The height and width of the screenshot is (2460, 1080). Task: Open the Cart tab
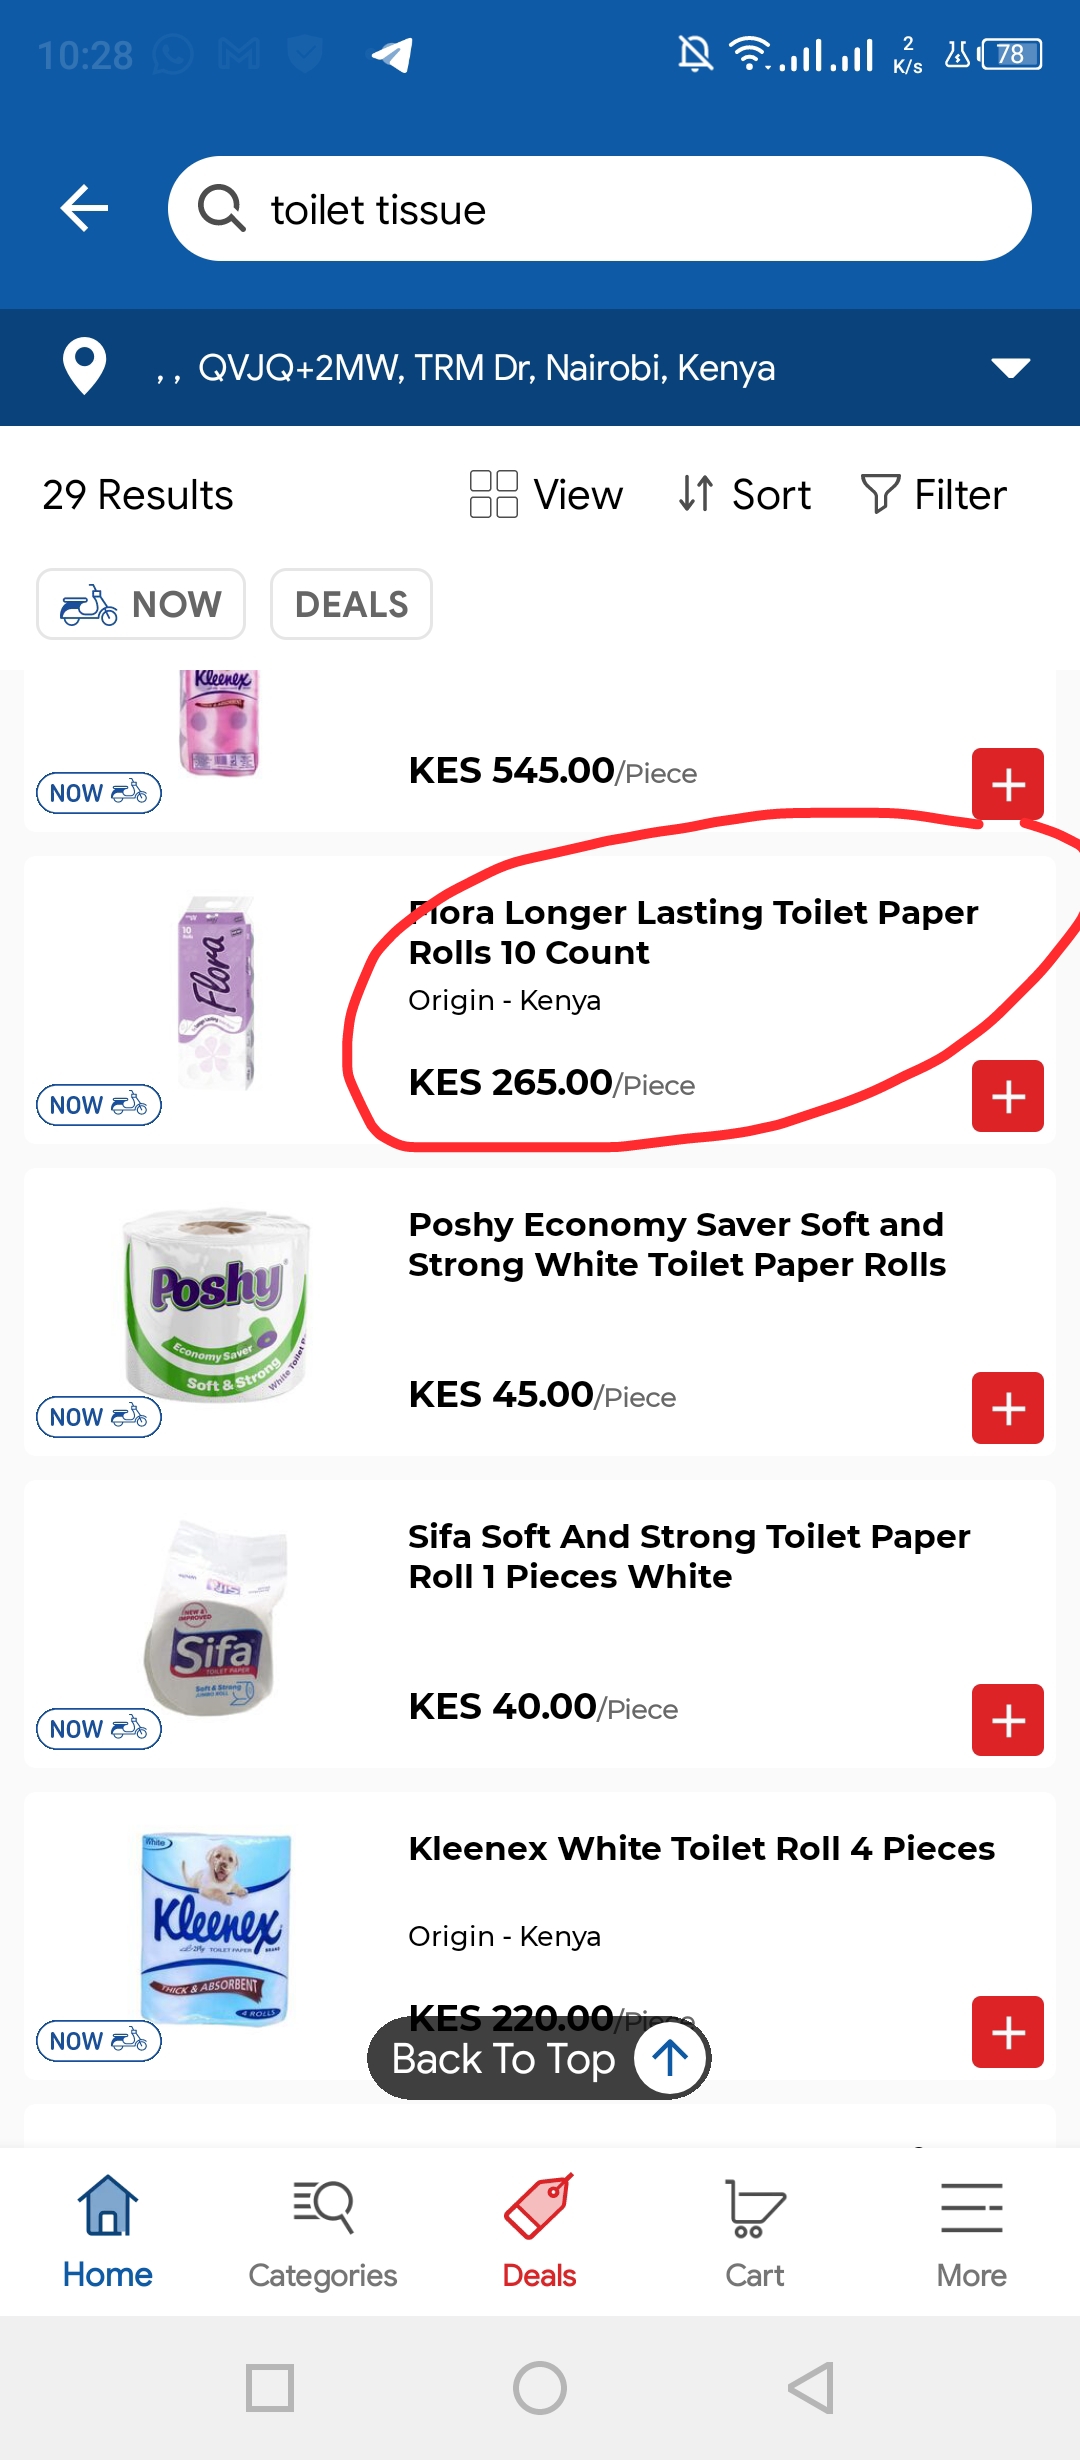click(x=755, y=2232)
